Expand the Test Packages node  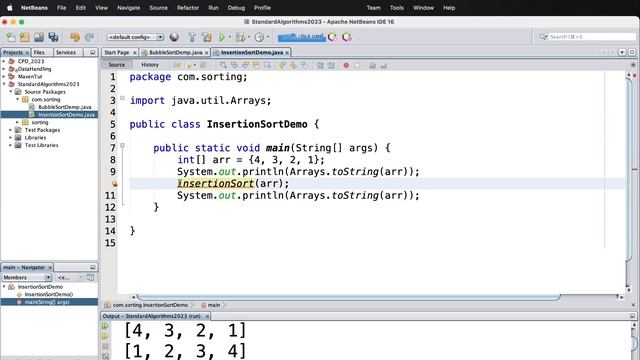point(11,130)
